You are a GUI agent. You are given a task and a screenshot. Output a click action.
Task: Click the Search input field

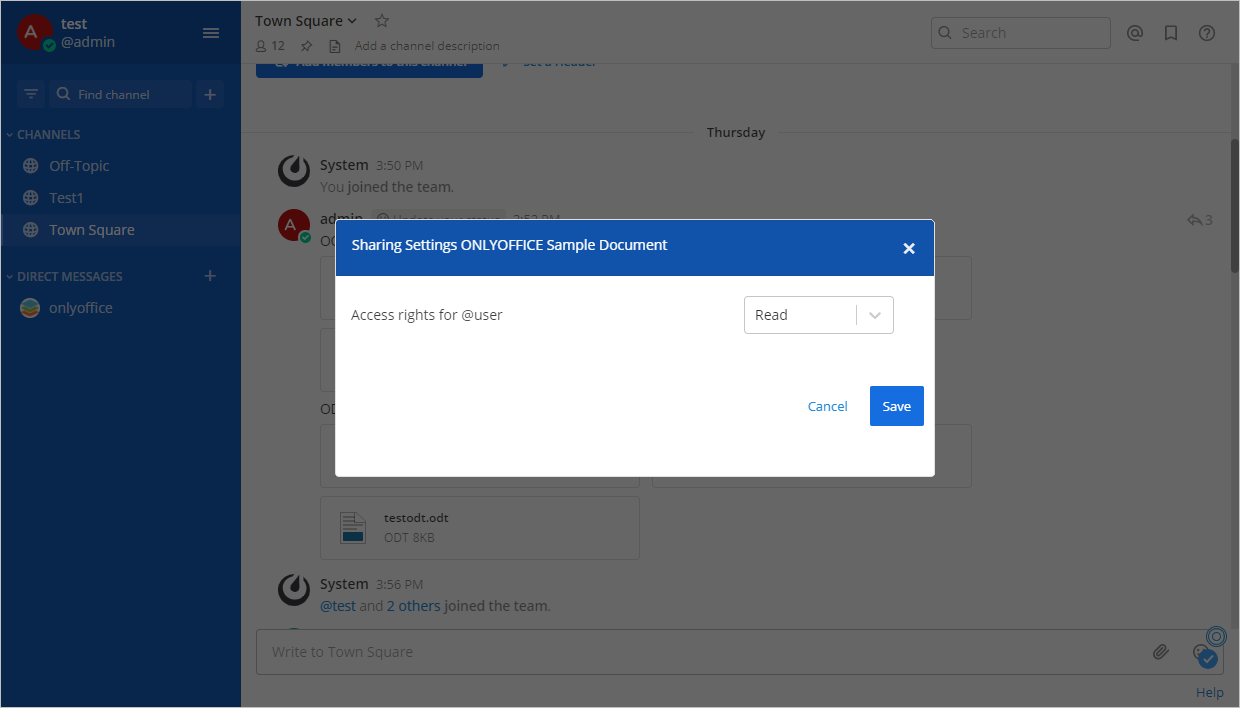coord(1030,33)
